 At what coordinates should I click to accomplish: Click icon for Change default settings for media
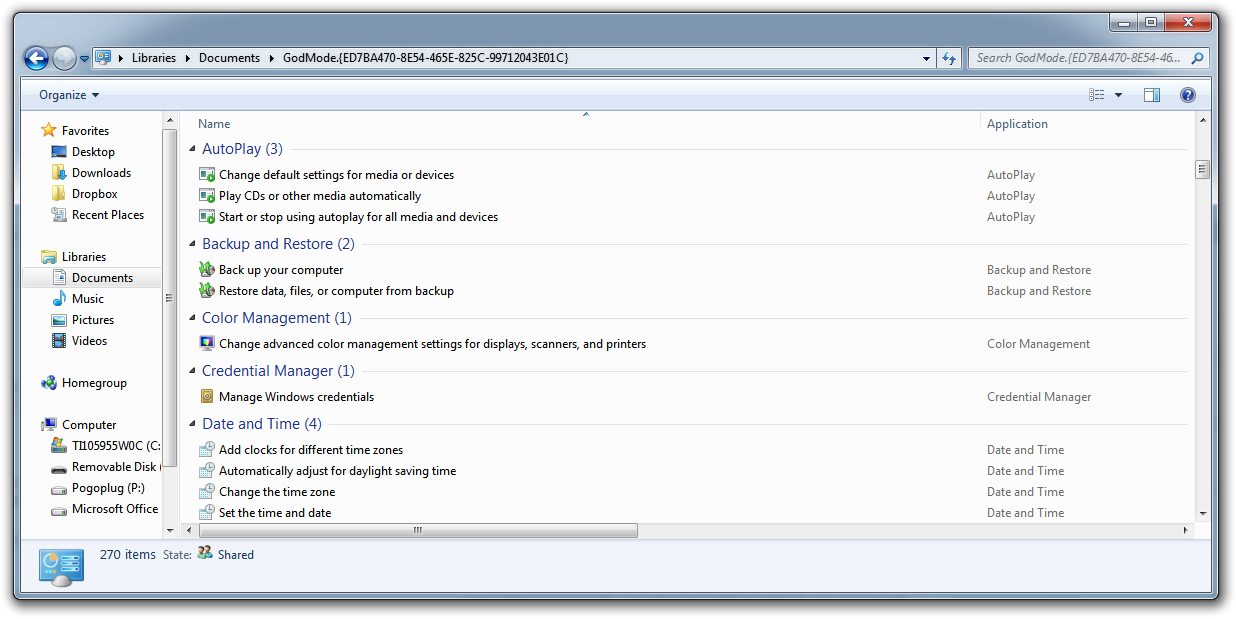[x=207, y=175]
